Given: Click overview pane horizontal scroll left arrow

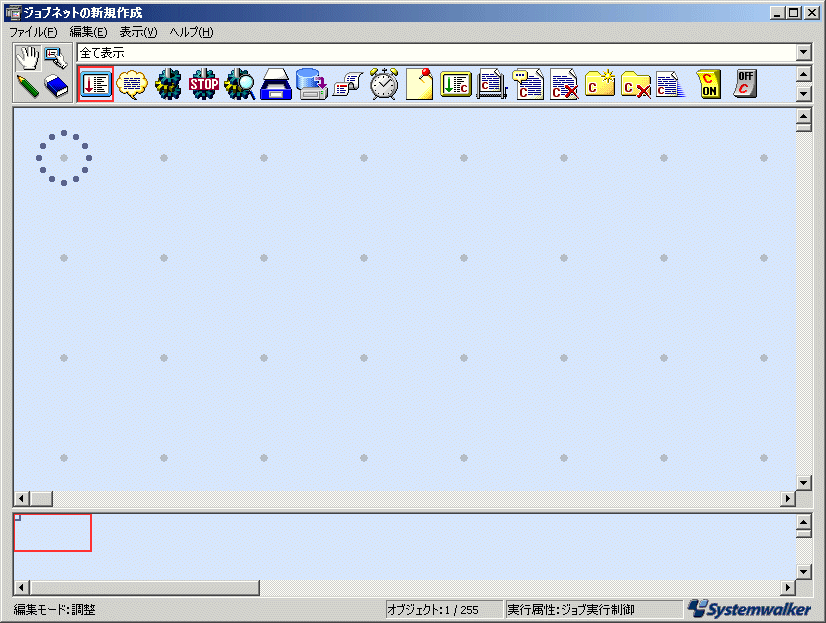Looking at the screenshot, I should click(21, 587).
